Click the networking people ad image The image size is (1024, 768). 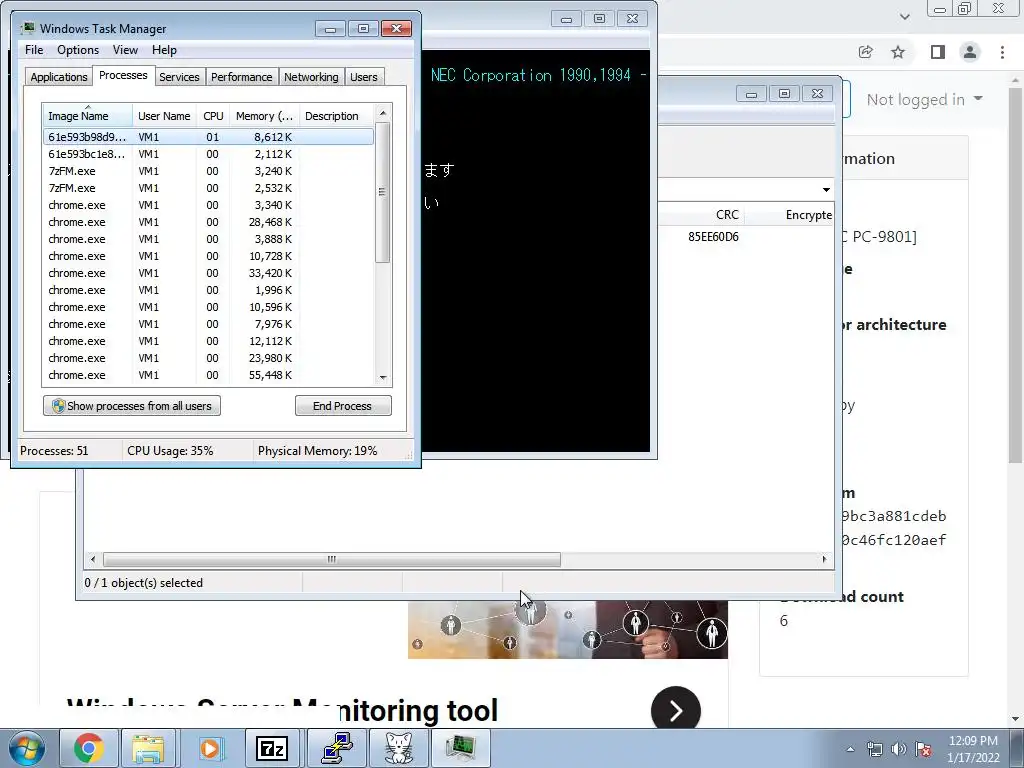[x=568, y=629]
